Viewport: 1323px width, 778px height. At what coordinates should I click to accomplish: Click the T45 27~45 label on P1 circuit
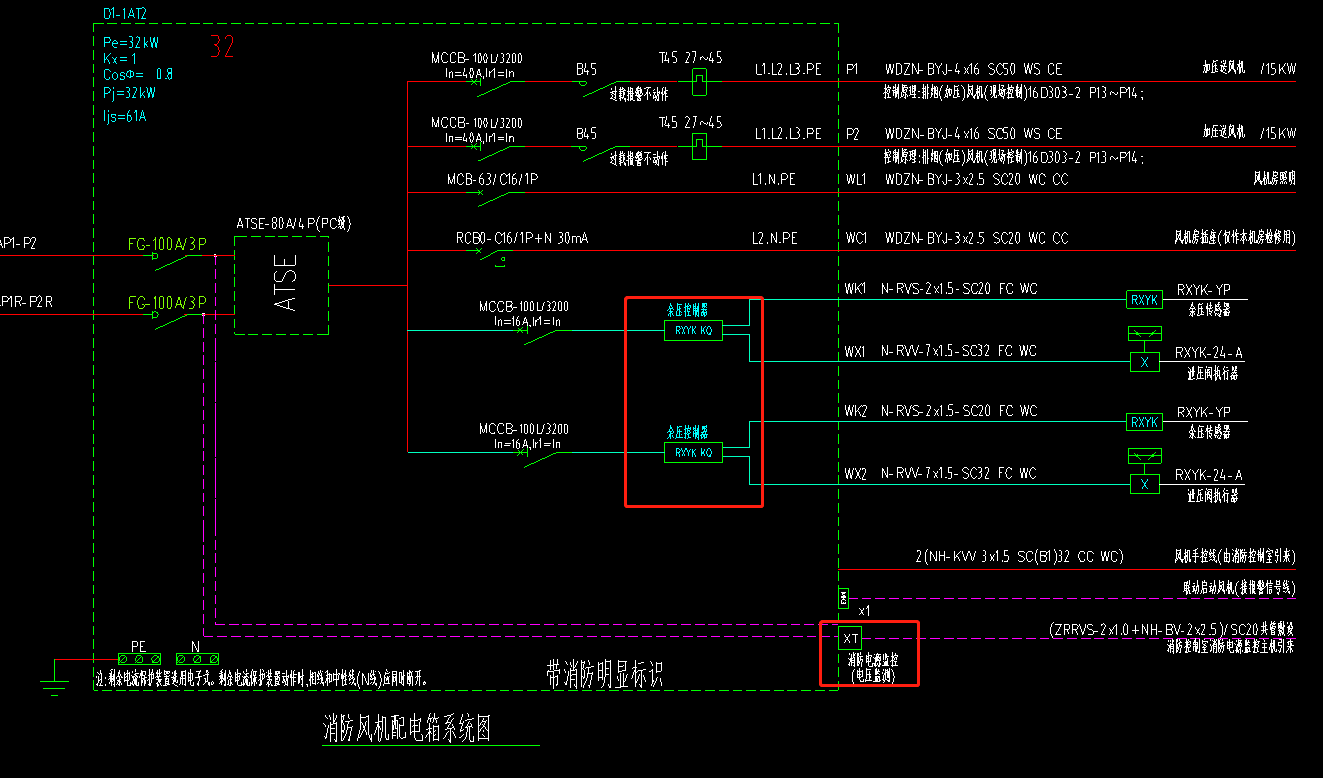tap(691, 57)
